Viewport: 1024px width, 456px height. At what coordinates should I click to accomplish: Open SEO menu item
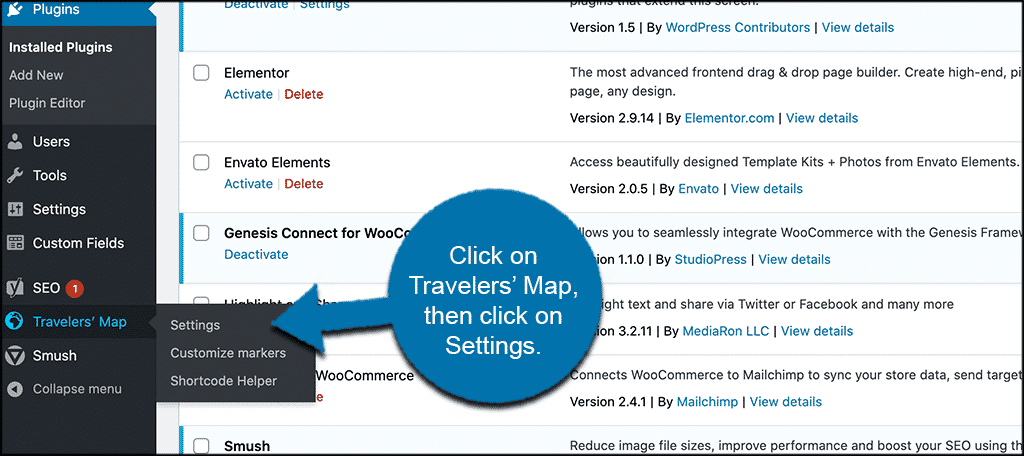[x=46, y=288]
